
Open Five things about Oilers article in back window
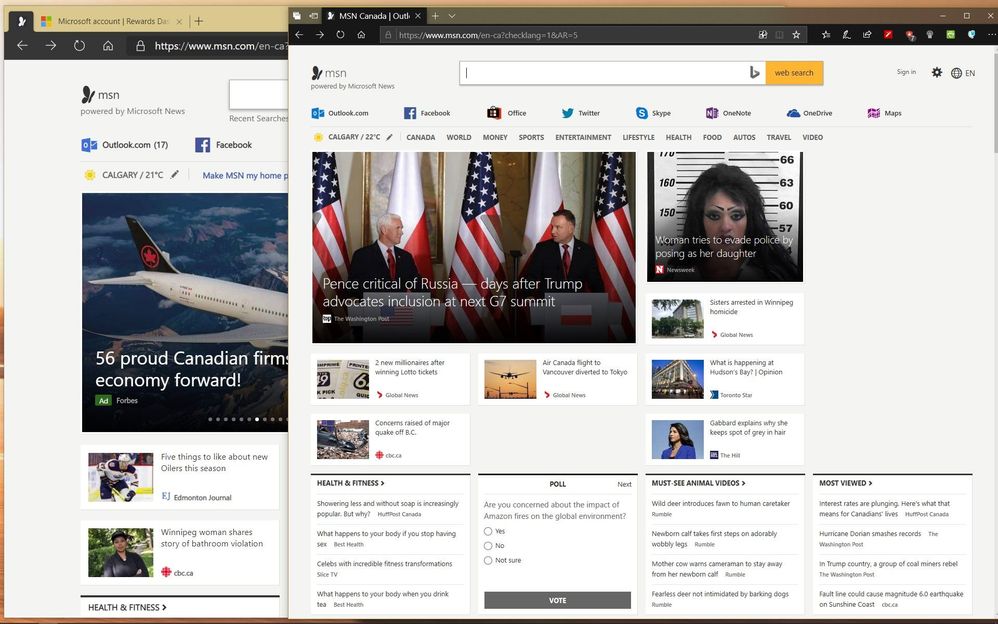coord(180,477)
